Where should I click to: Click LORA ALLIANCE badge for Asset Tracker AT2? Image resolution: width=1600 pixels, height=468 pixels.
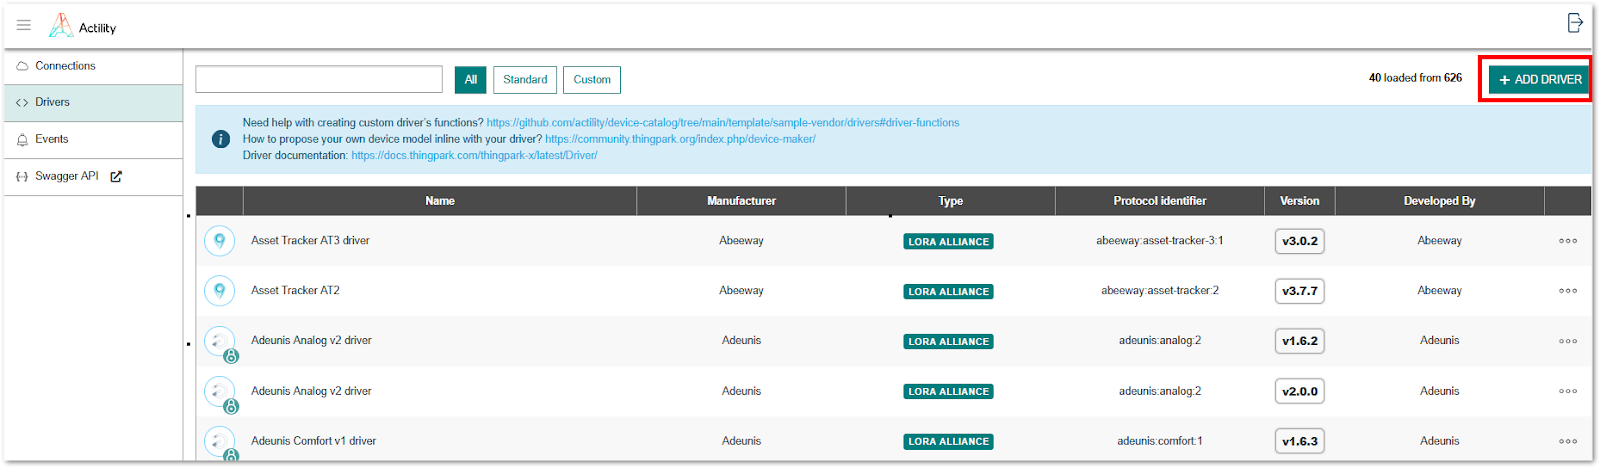948,292
